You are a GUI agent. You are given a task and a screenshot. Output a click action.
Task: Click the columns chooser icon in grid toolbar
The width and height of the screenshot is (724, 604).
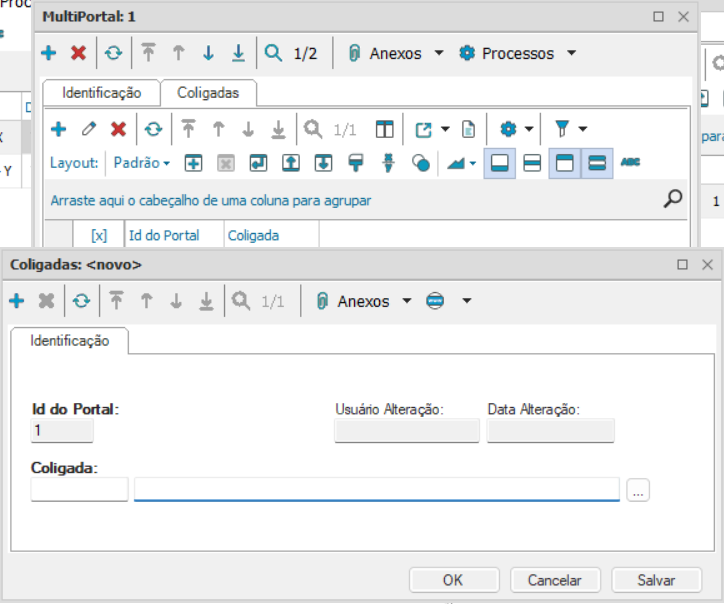[x=385, y=129]
